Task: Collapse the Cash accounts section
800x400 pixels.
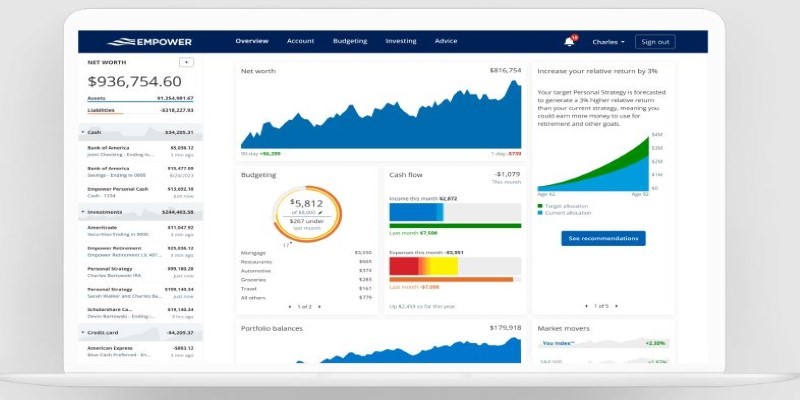Action: [x=83, y=132]
